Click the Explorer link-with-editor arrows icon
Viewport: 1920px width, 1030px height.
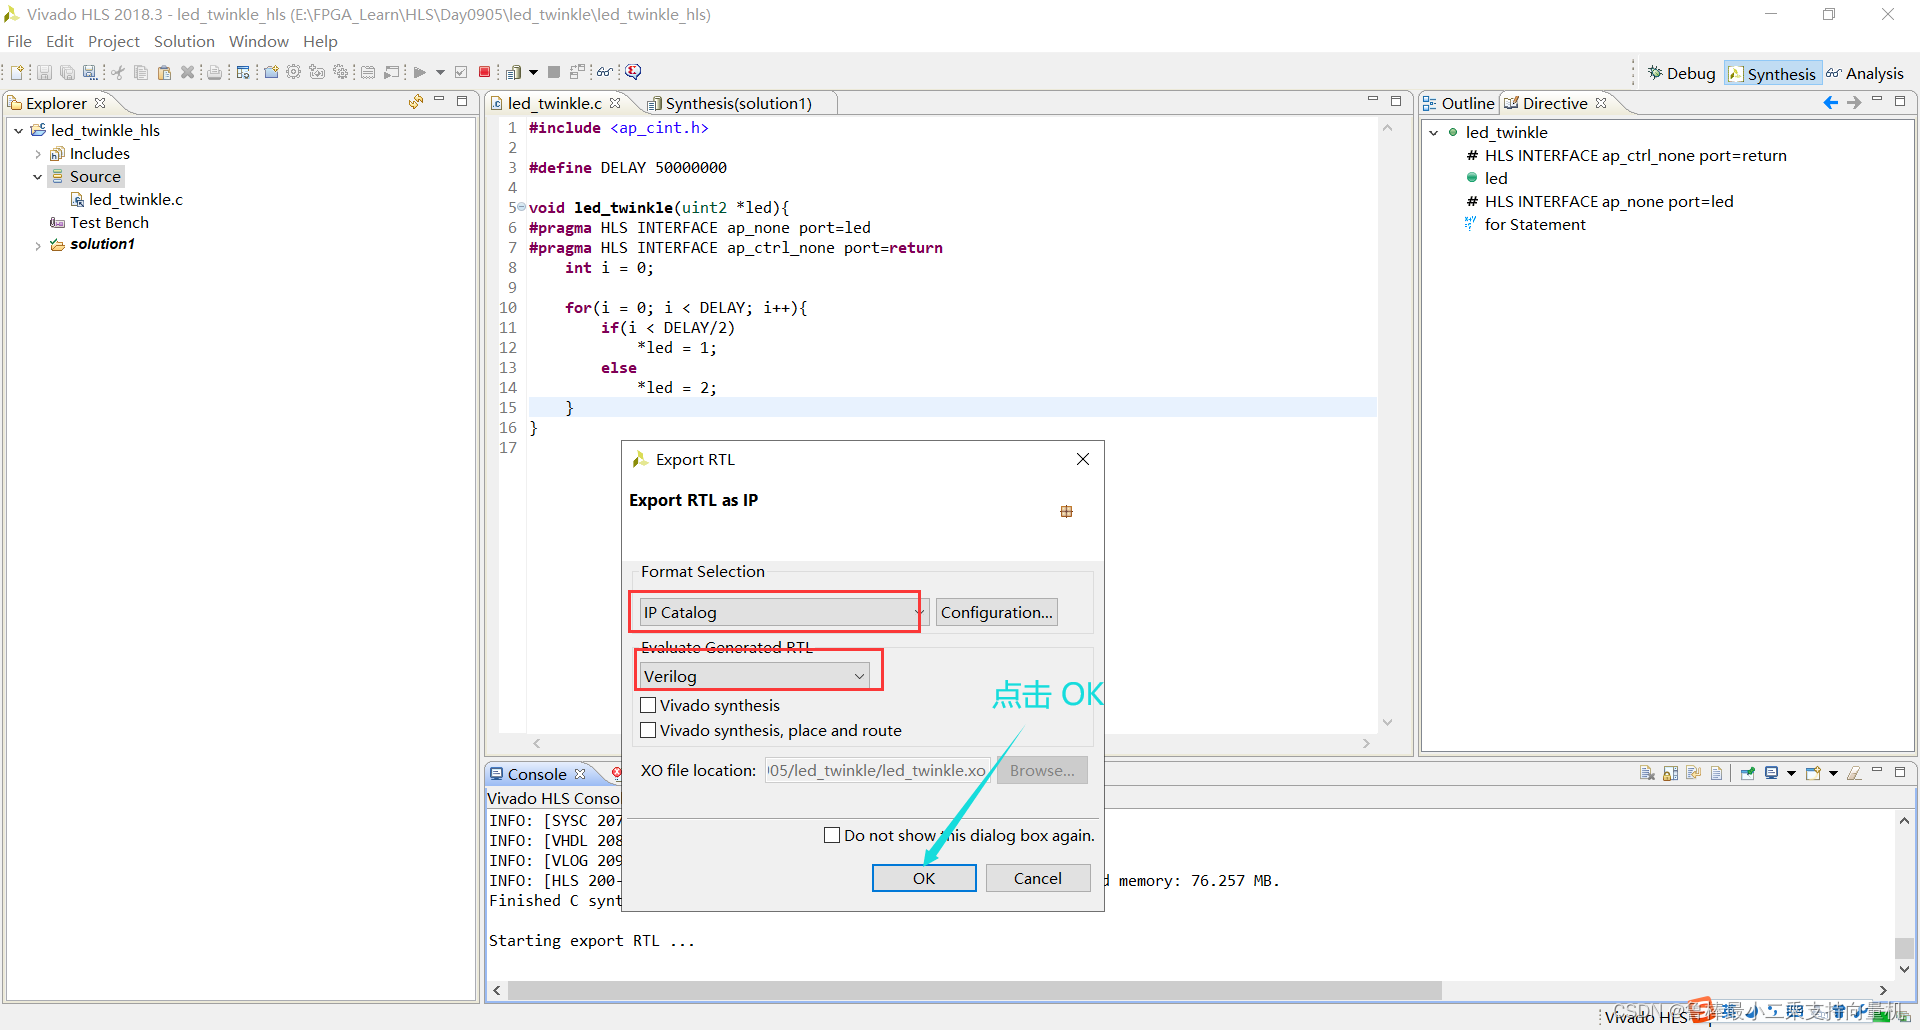pyautogui.click(x=416, y=102)
